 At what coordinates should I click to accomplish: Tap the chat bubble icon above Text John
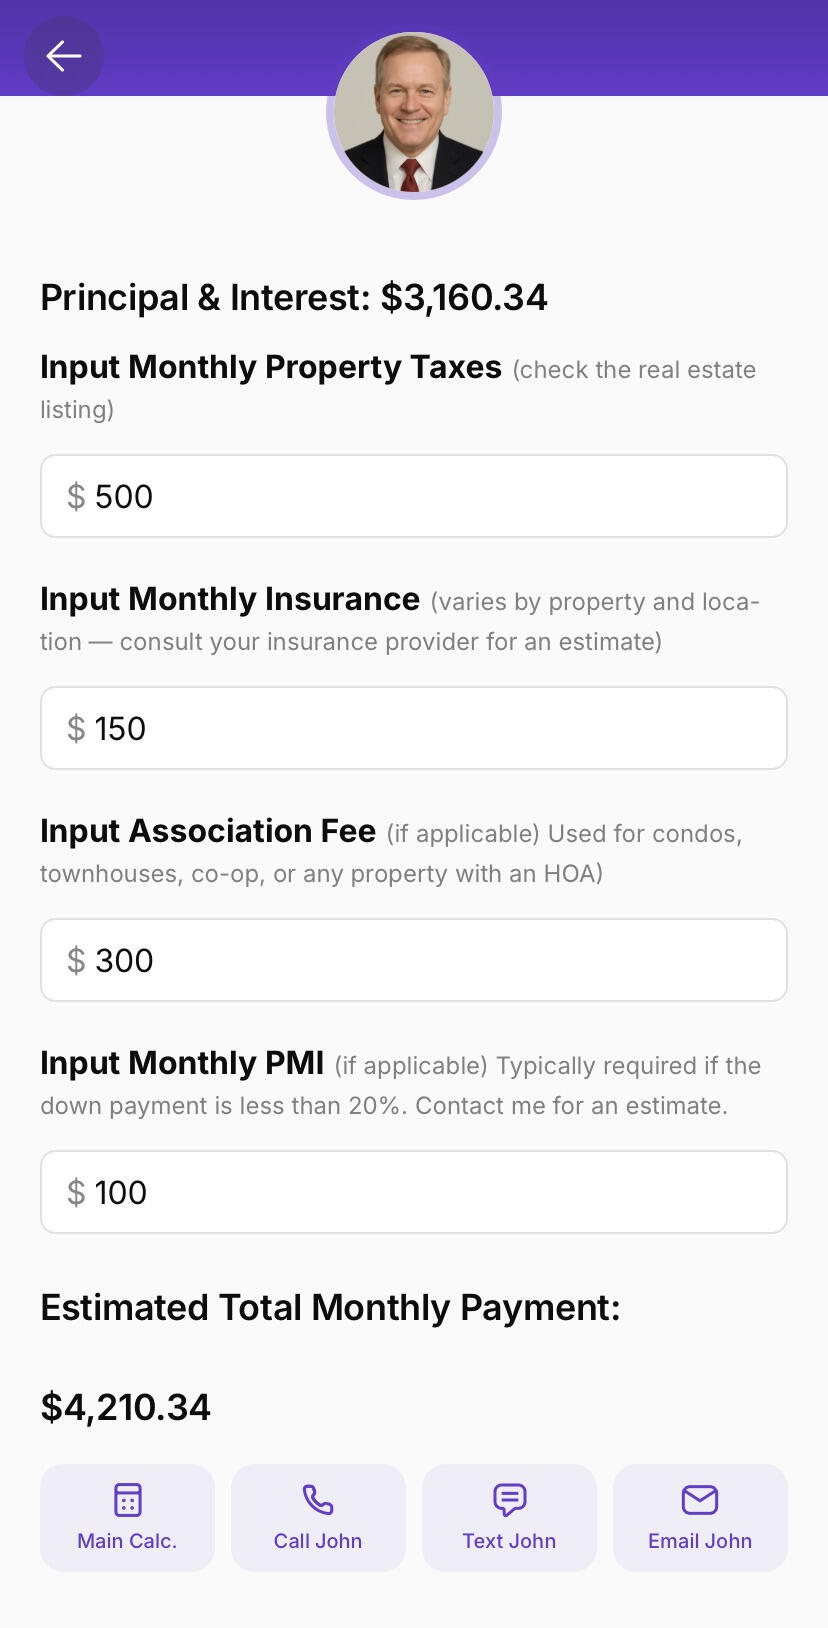point(509,1500)
